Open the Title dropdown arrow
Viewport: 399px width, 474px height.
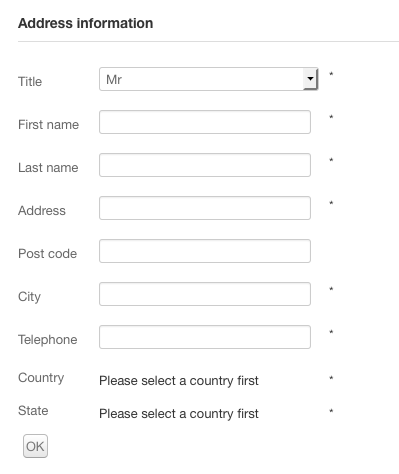tap(310, 79)
